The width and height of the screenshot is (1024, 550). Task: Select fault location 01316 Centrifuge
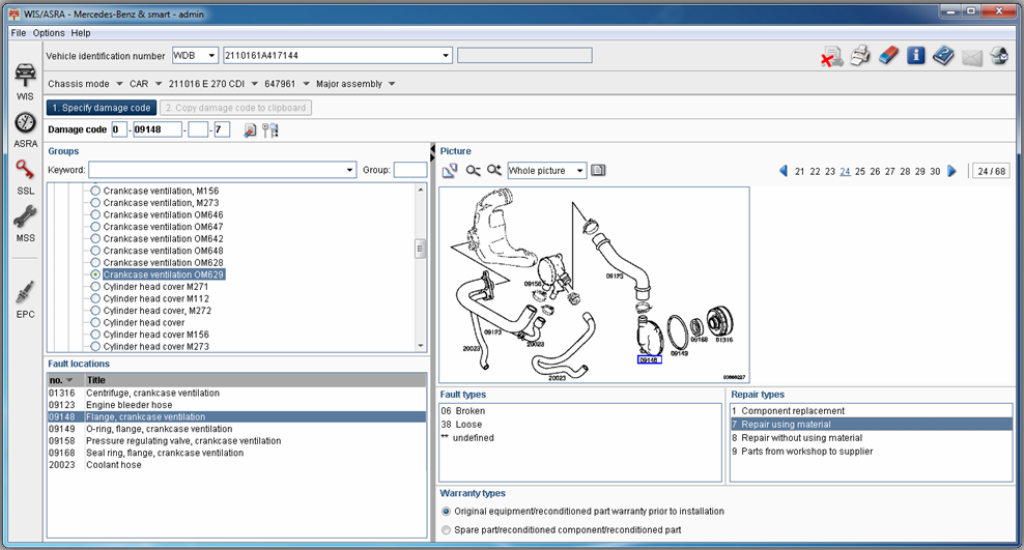pos(236,393)
